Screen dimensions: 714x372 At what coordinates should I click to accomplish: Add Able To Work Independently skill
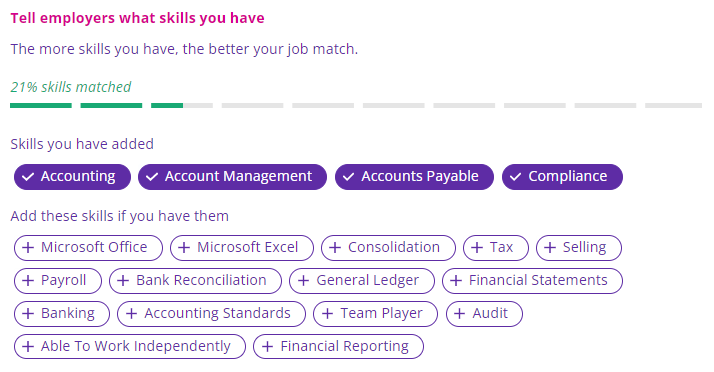click(x=130, y=347)
